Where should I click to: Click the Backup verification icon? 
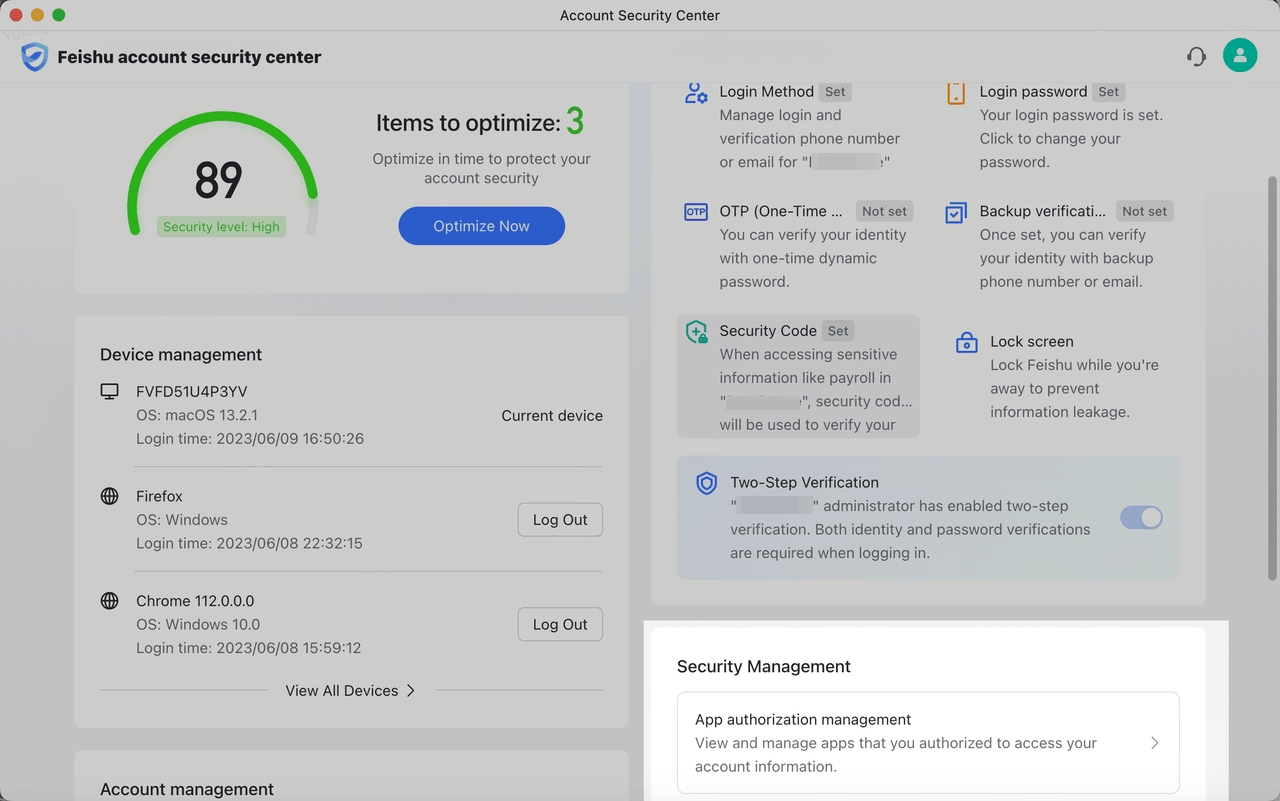[955, 211]
